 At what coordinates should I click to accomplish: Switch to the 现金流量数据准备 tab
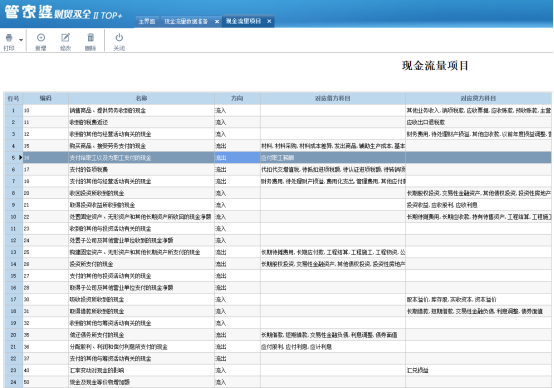tap(186, 22)
